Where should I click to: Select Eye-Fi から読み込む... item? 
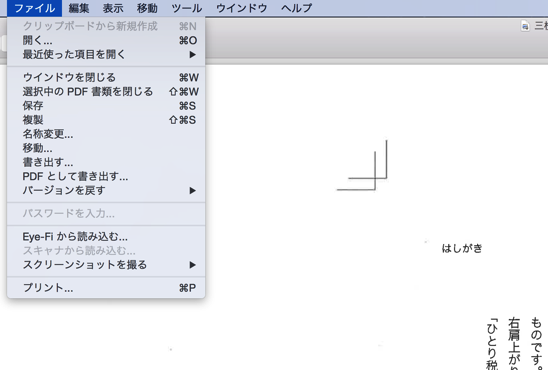(106, 237)
